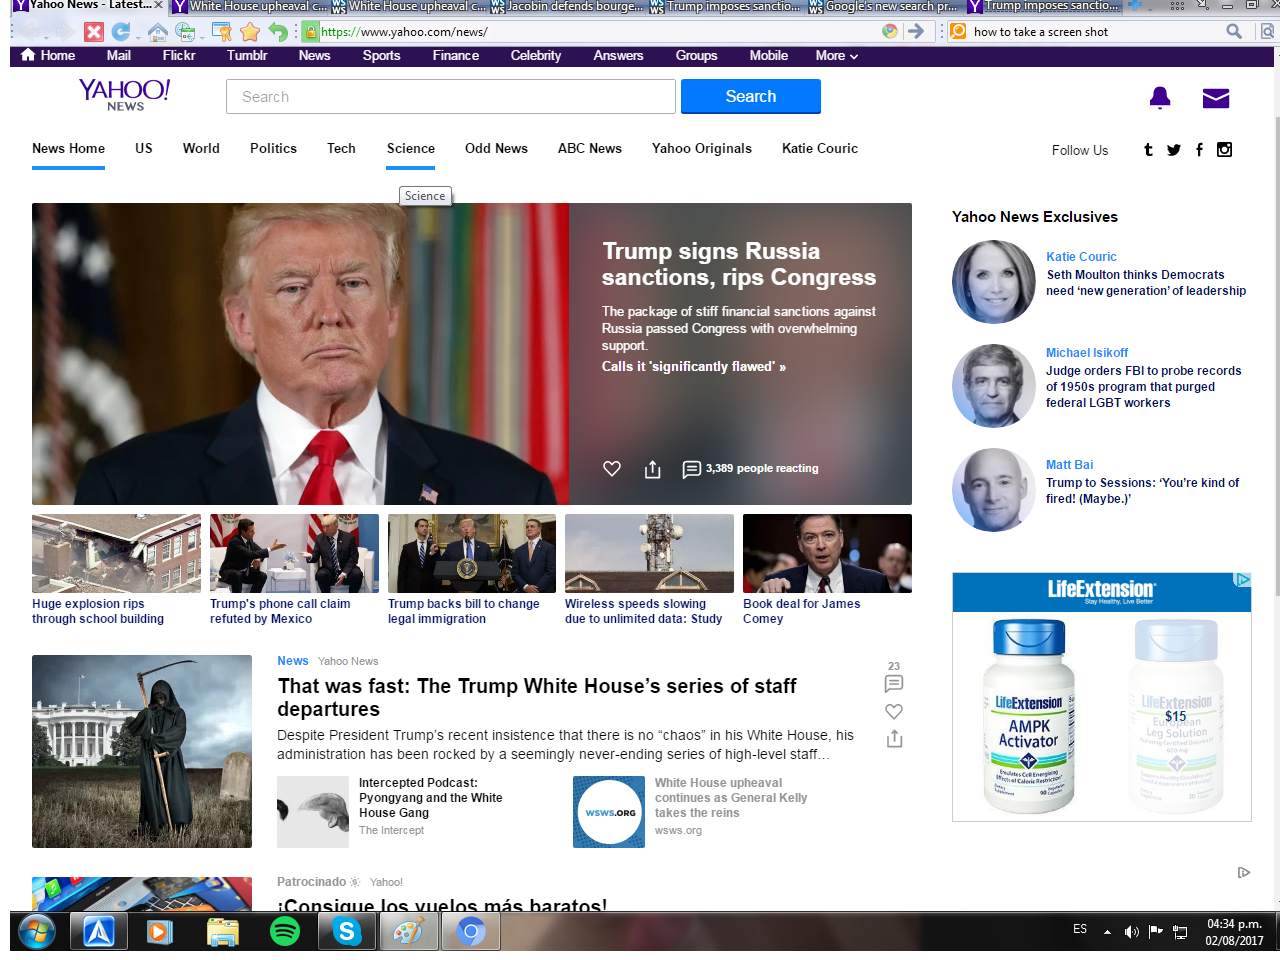Stop loading the page with red X icon
Viewport: 1280px width, 960px height.
click(92, 31)
